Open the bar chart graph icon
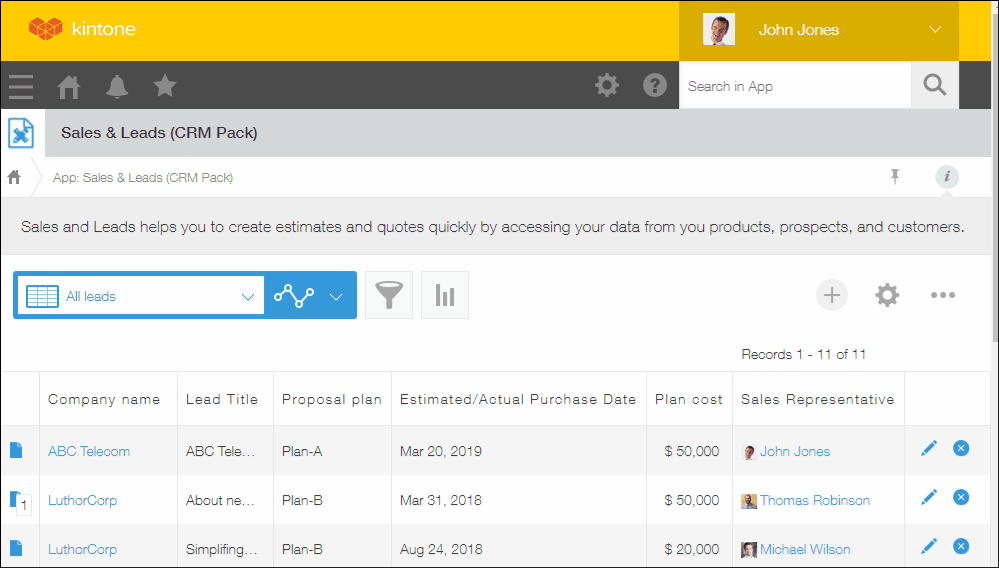 click(445, 296)
